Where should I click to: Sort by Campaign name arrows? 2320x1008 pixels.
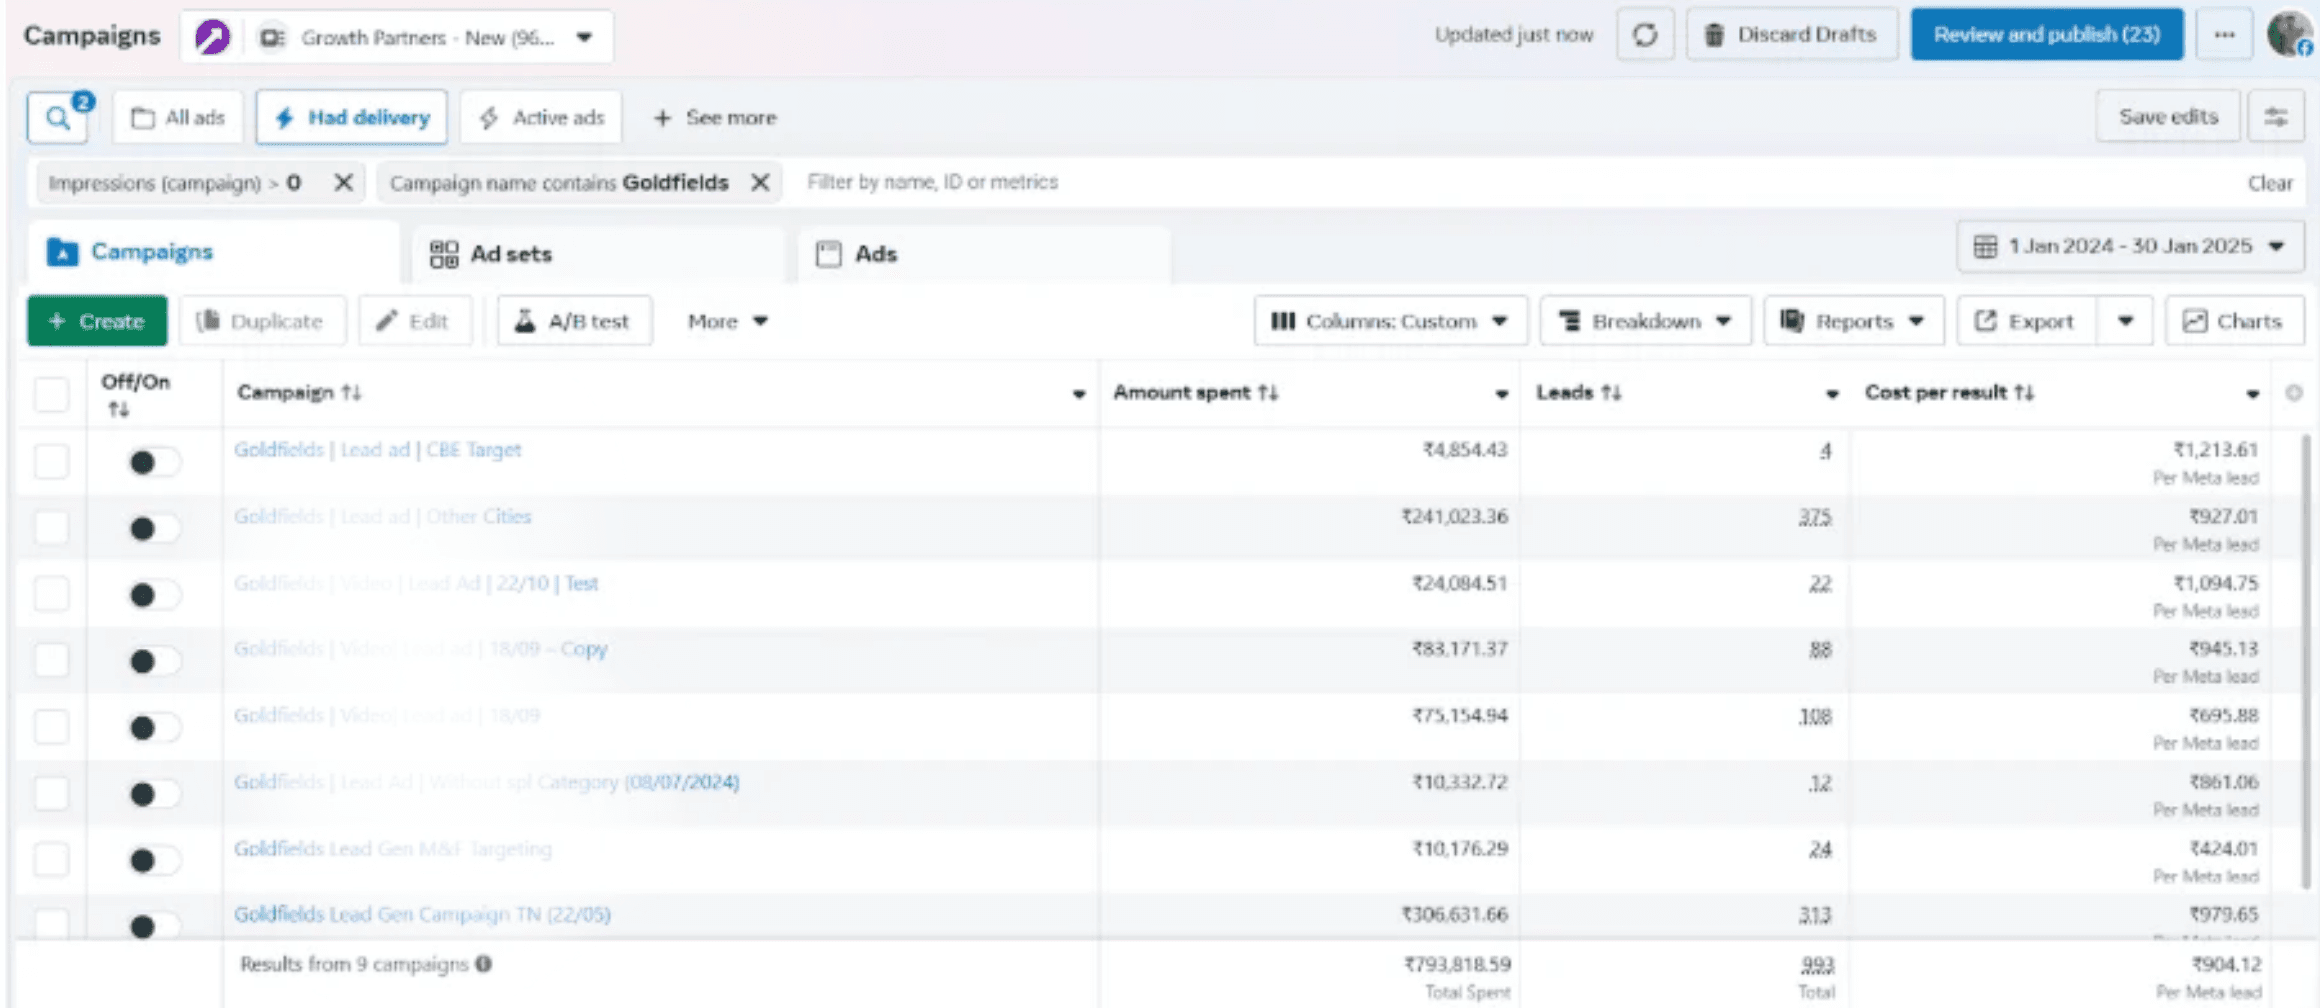pos(351,393)
